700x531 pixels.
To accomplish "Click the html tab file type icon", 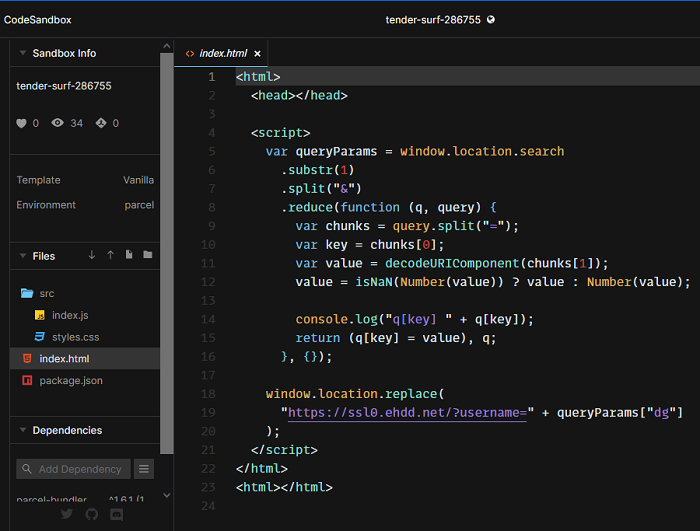I will coord(190,54).
